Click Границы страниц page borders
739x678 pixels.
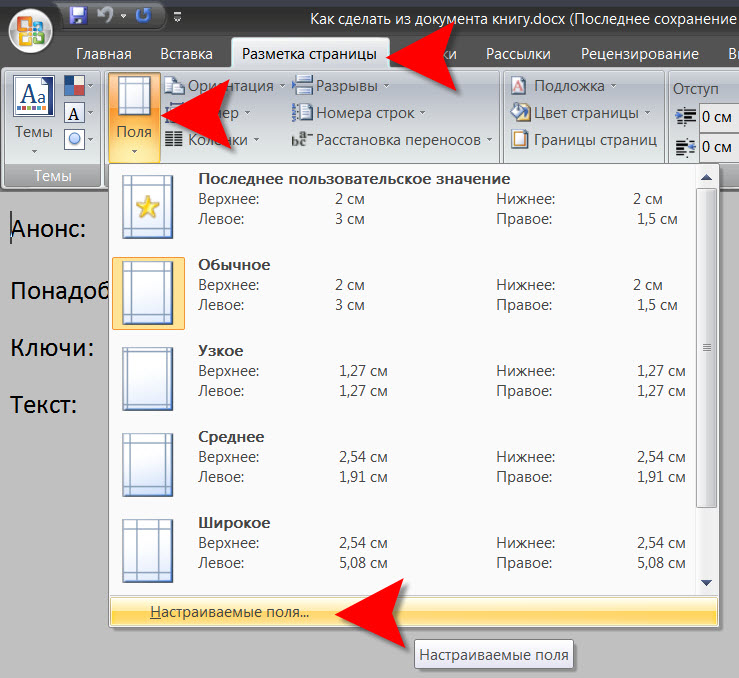click(x=584, y=139)
